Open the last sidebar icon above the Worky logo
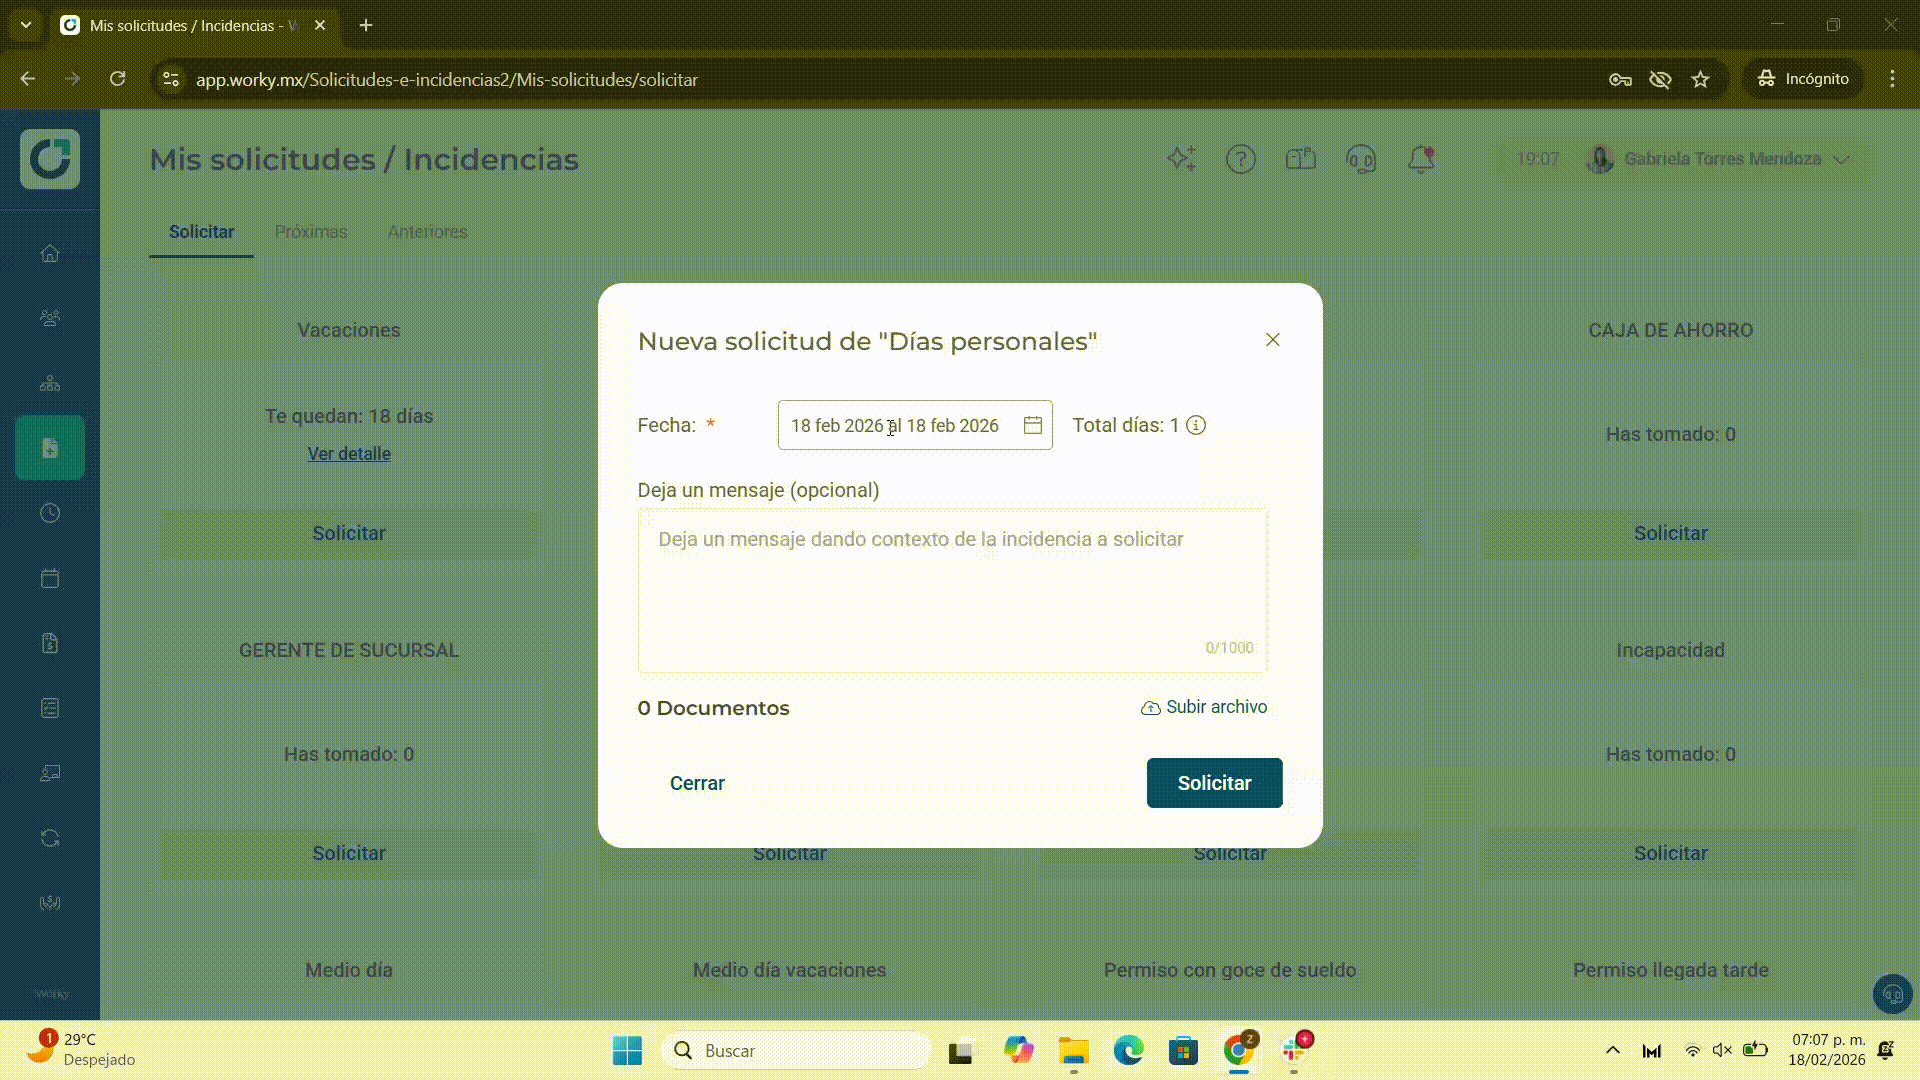Viewport: 1920px width, 1080px height. tap(50, 903)
